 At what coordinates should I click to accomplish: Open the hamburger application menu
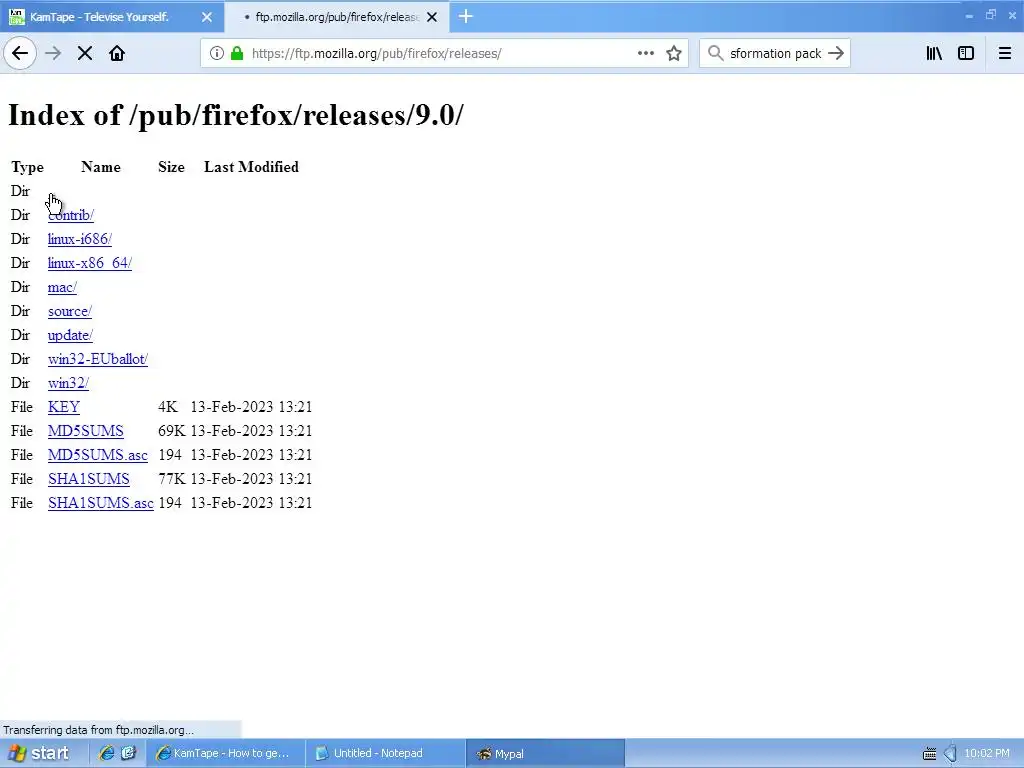pos(1004,54)
